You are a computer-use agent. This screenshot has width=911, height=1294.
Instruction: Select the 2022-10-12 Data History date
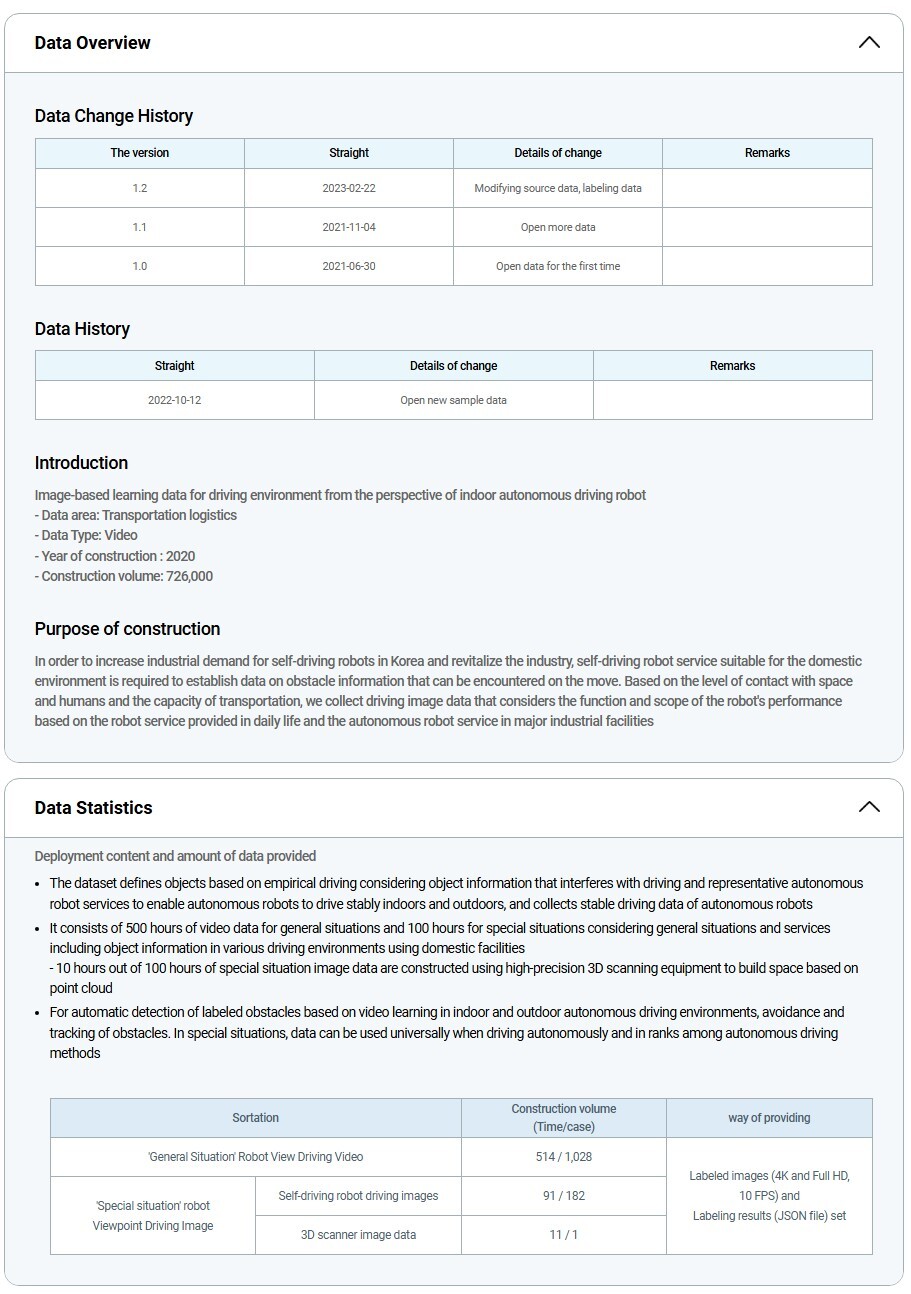tap(175, 400)
